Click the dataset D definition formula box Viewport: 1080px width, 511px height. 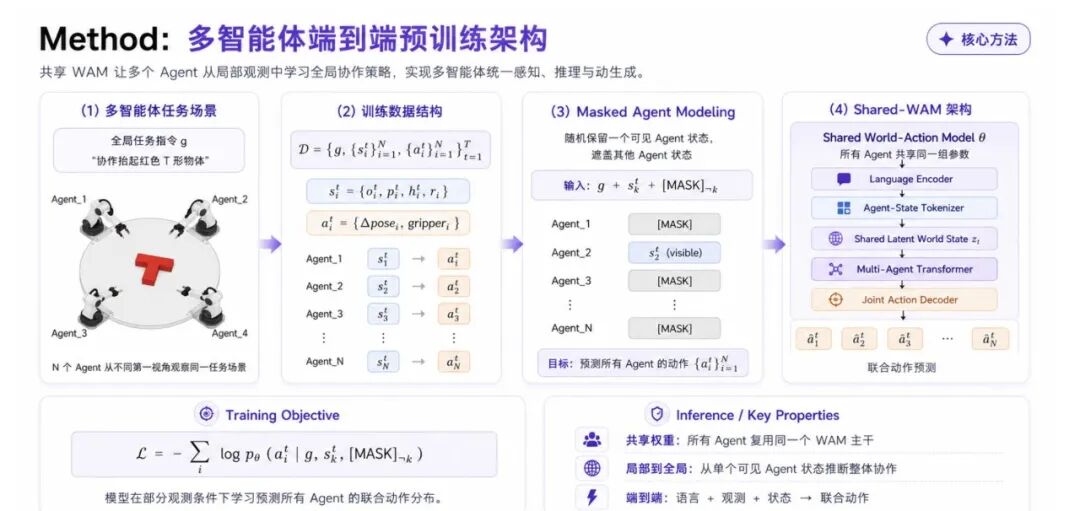coord(390,150)
